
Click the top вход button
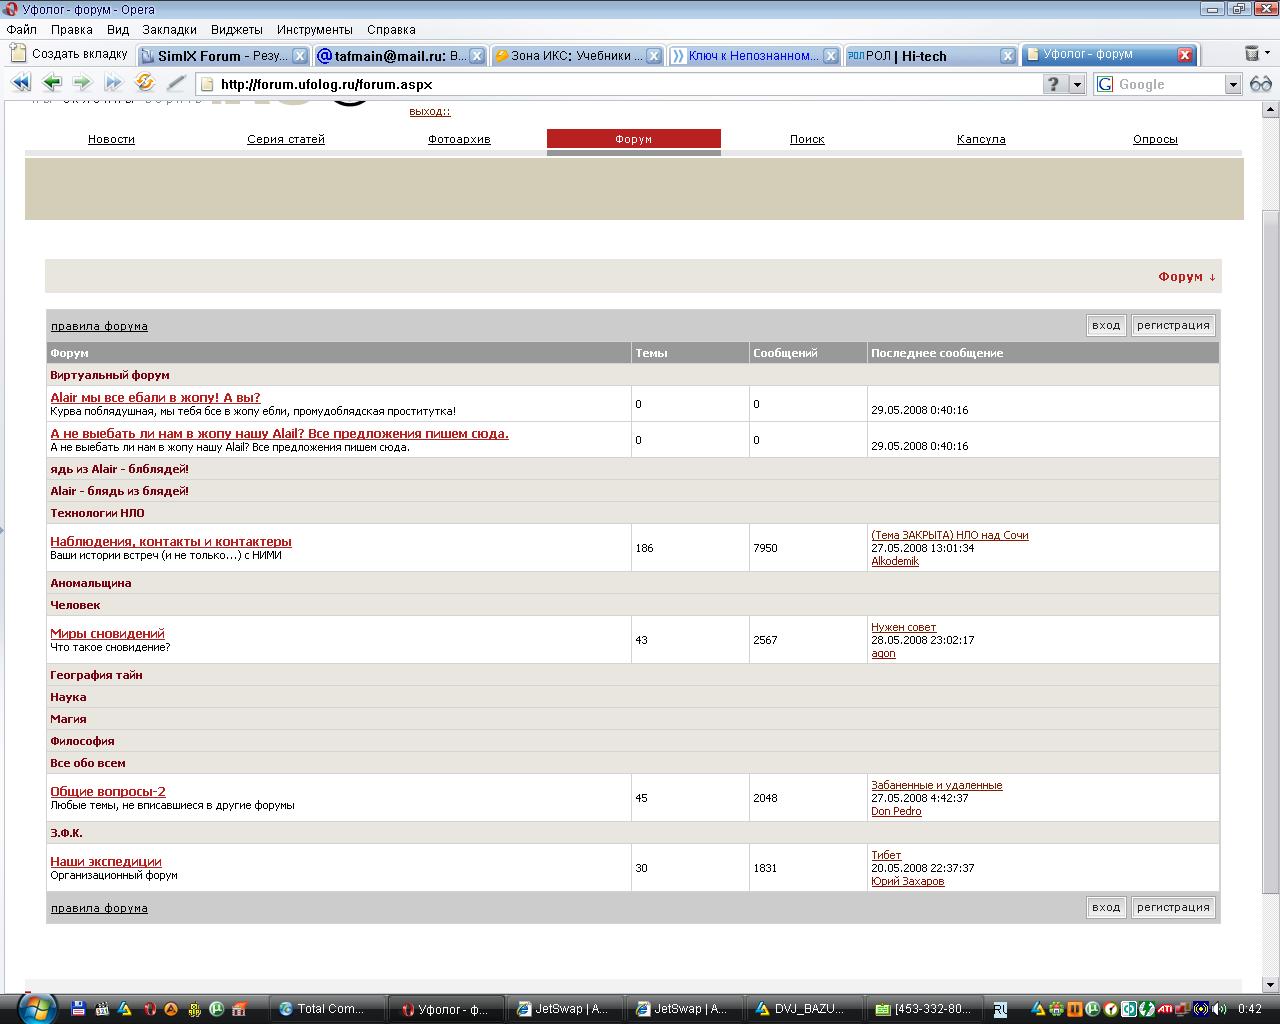(x=1106, y=325)
